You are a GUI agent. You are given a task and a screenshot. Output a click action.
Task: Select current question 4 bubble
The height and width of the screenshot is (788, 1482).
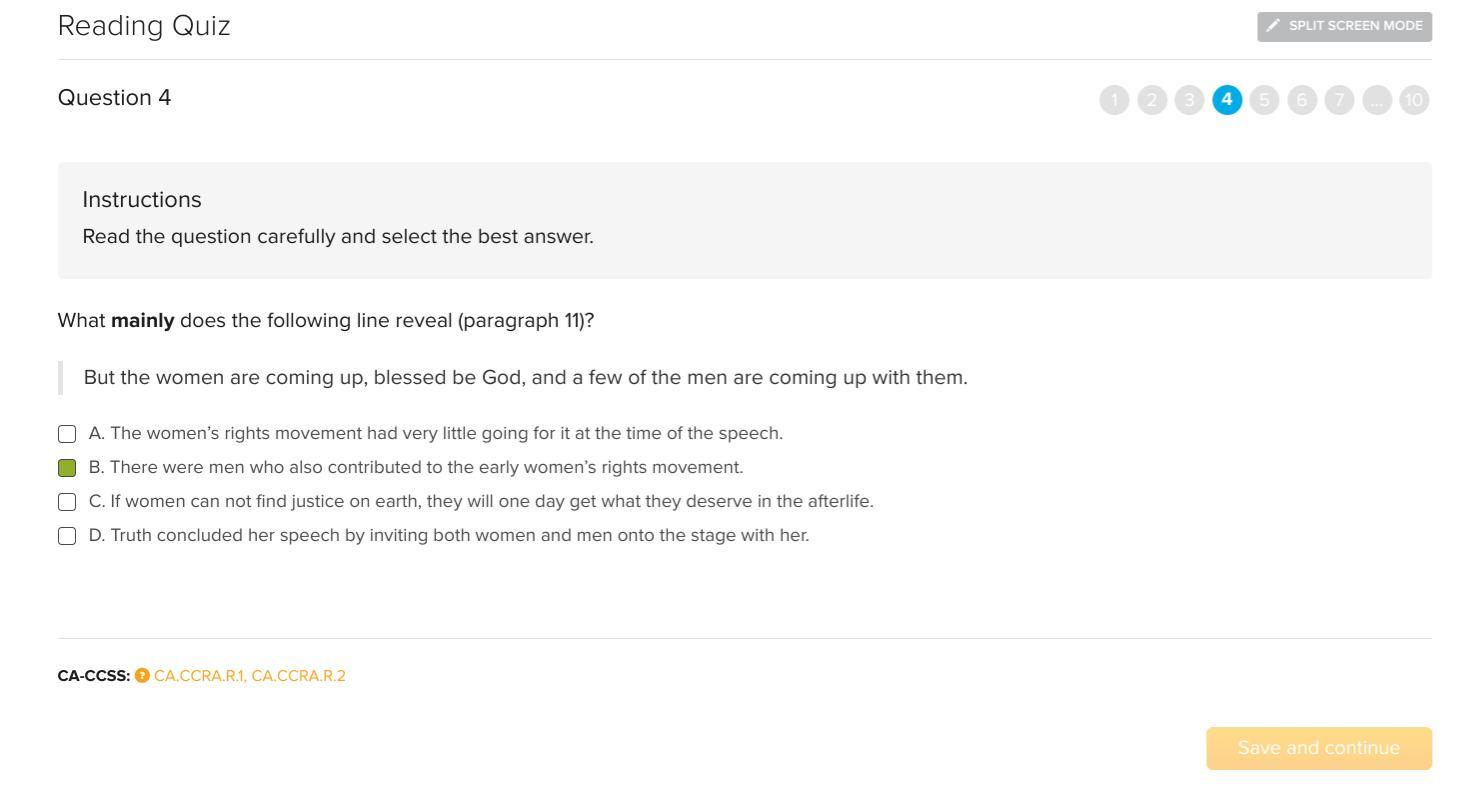tap(1227, 100)
